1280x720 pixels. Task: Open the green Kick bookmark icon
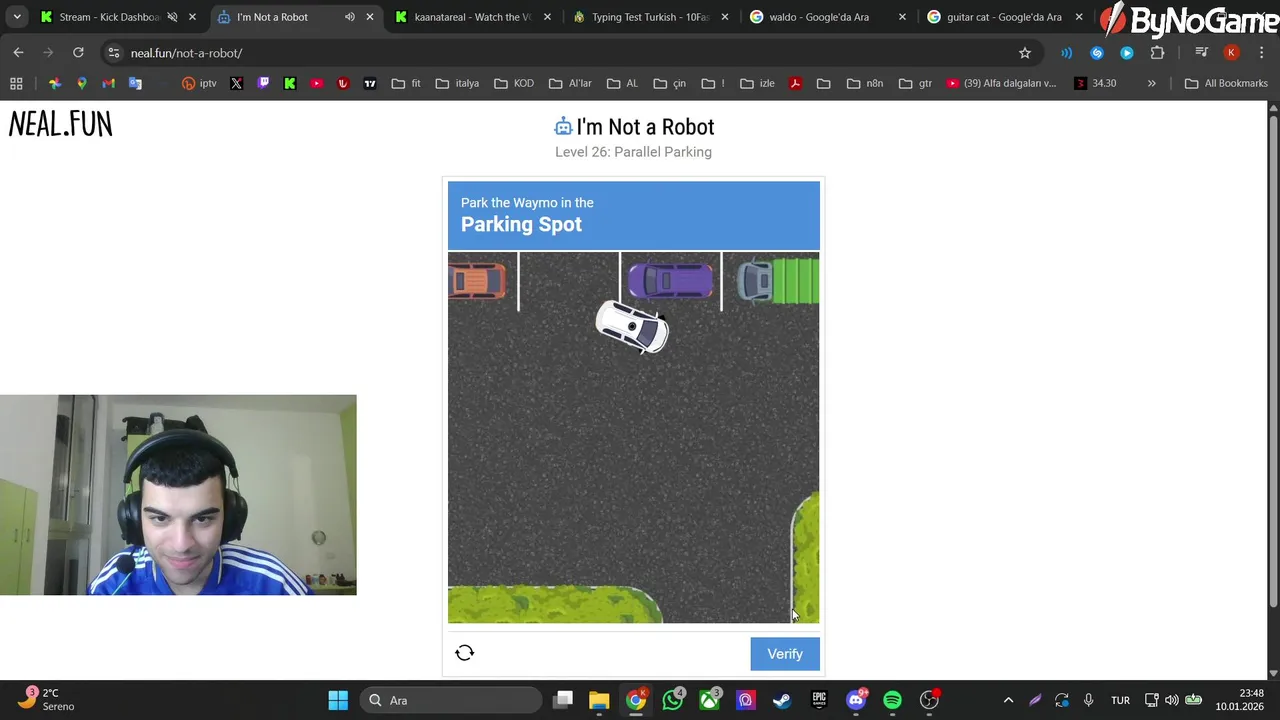coord(290,83)
